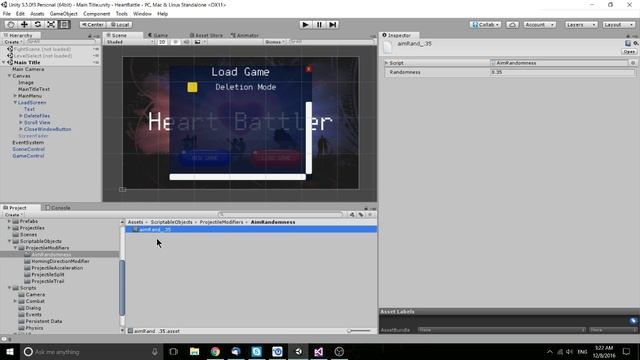Select the HomingDirectionModifier folder
This screenshot has width=640, height=360.
point(60,261)
